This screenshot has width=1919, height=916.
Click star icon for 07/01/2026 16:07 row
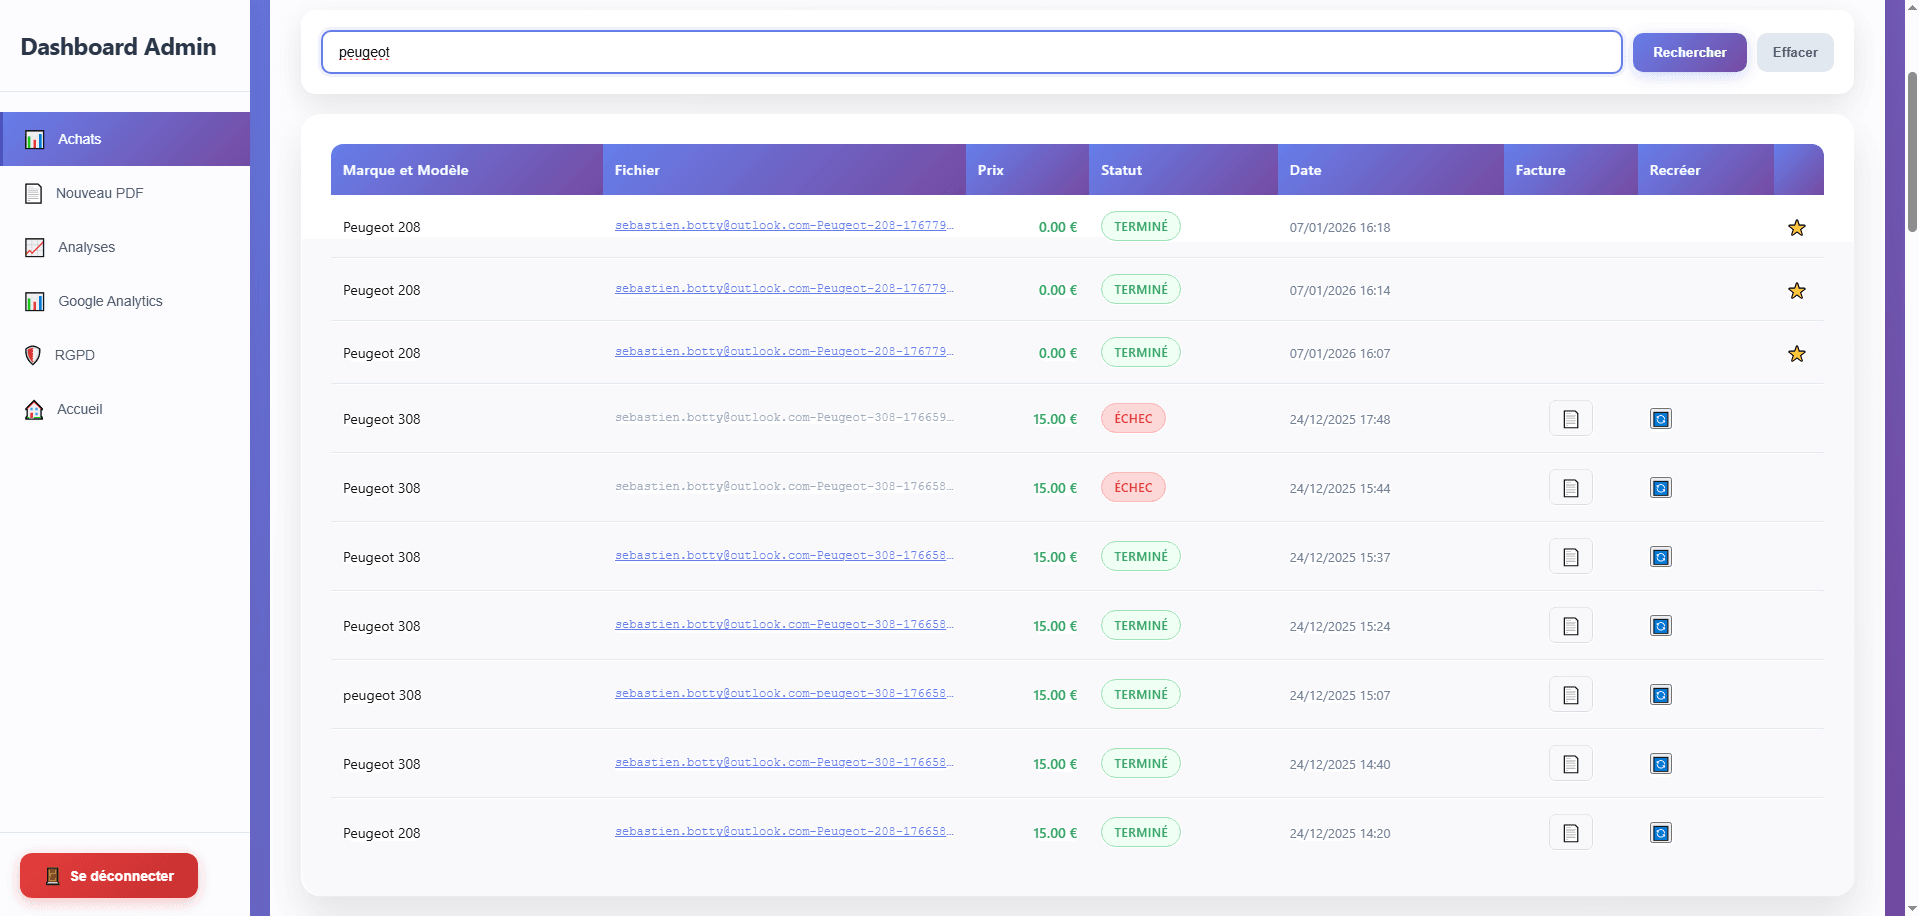coord(1796,353)
